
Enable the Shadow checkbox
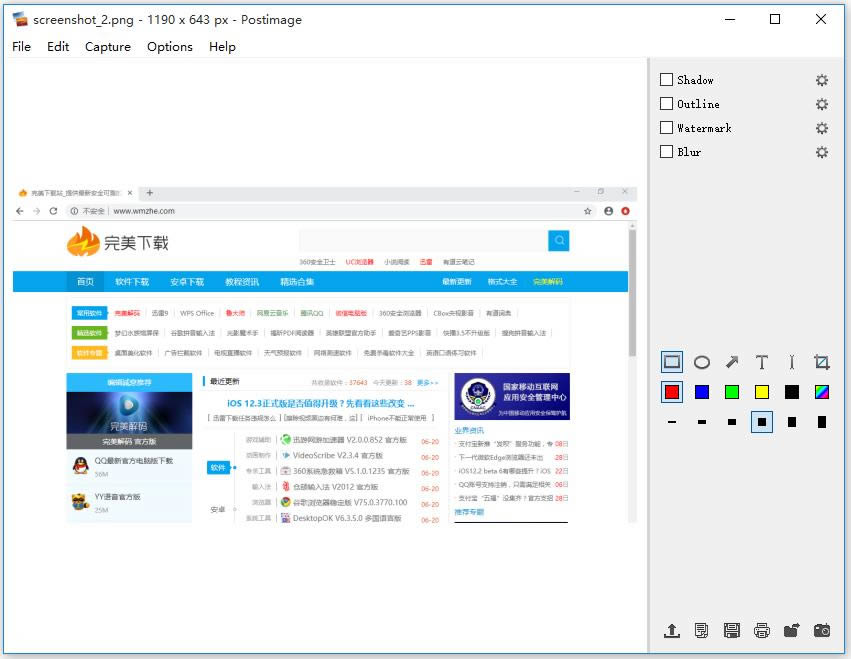[x=666, y=80]
